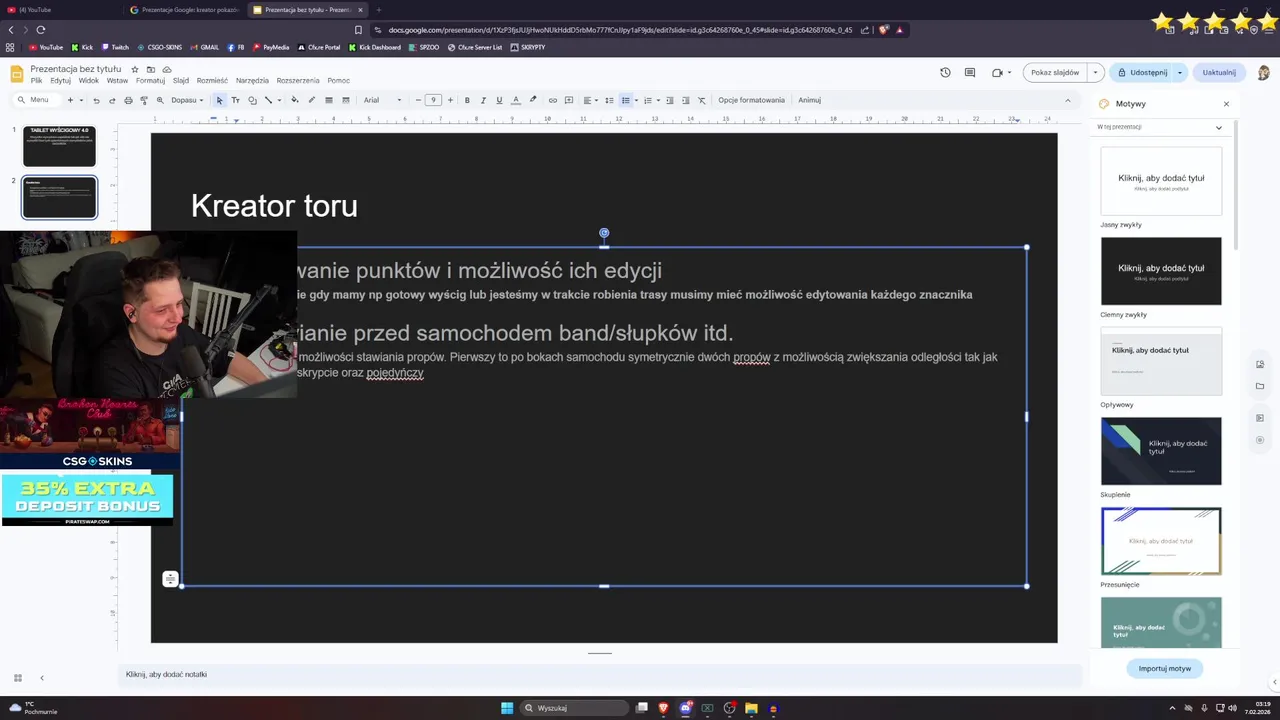
Task: Click the Uaktualnij button
Action: pos(1219,72)
